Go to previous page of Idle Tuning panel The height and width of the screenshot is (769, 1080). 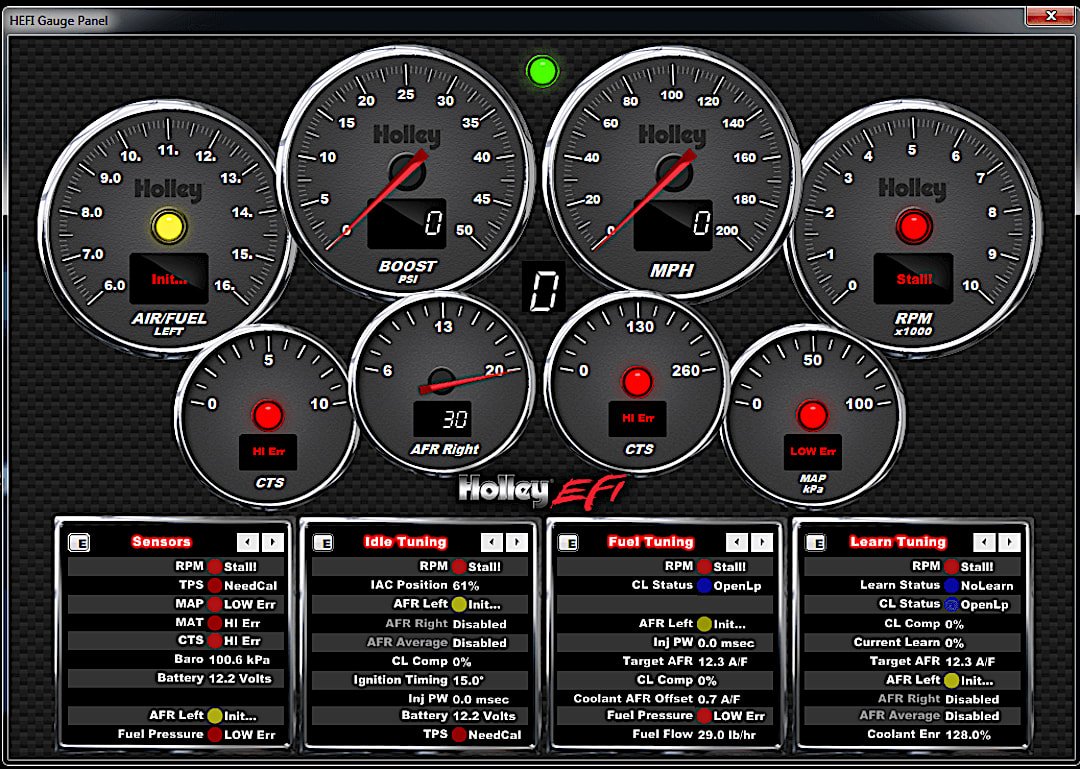492,543
